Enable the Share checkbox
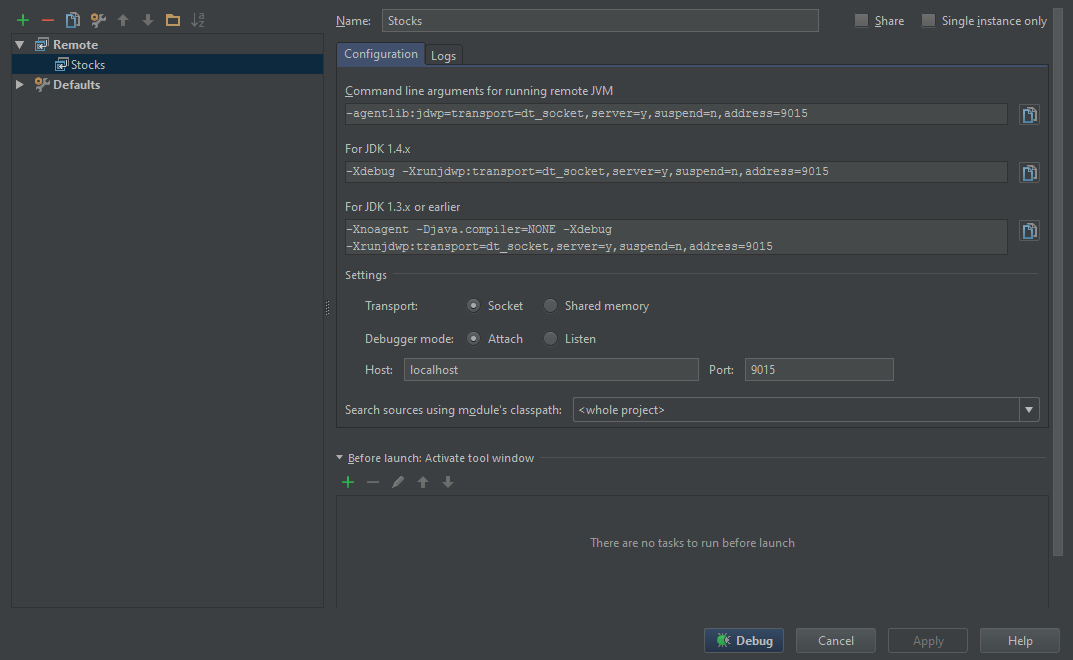Screen dimensions: 1073x660 click(x=861, y=21)
